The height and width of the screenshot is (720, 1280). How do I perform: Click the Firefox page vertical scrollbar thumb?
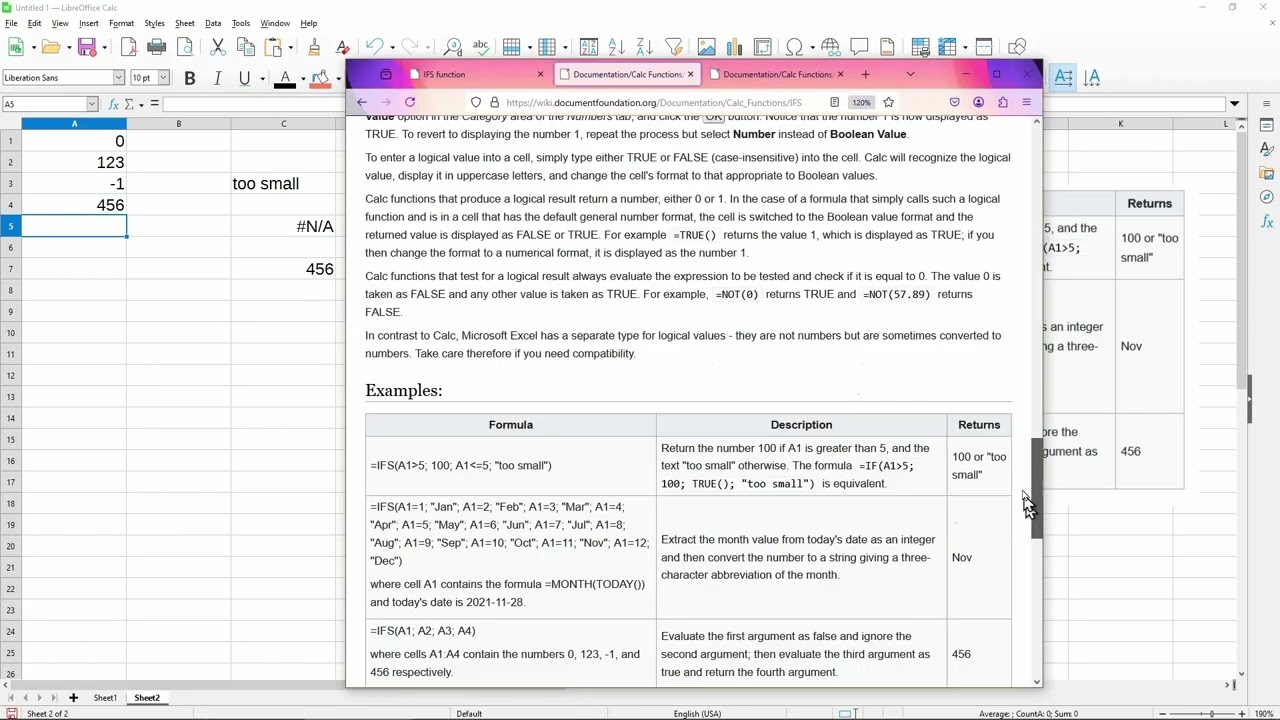pos(1037,488)
